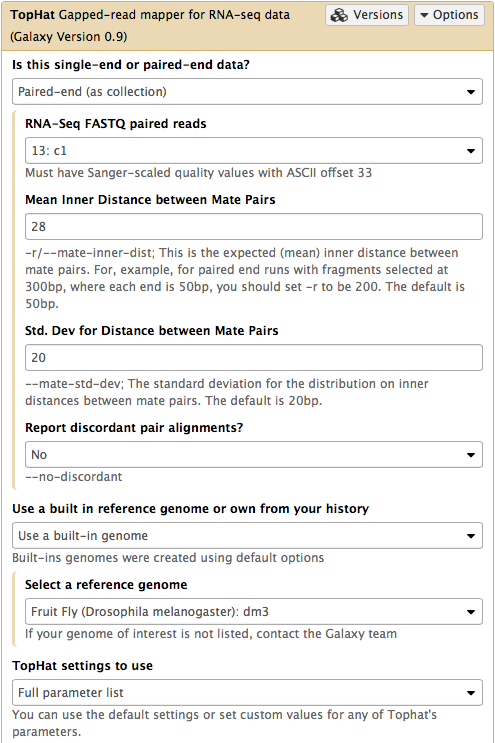Click the Std. Dev for Distance input field

click(254, 358)
